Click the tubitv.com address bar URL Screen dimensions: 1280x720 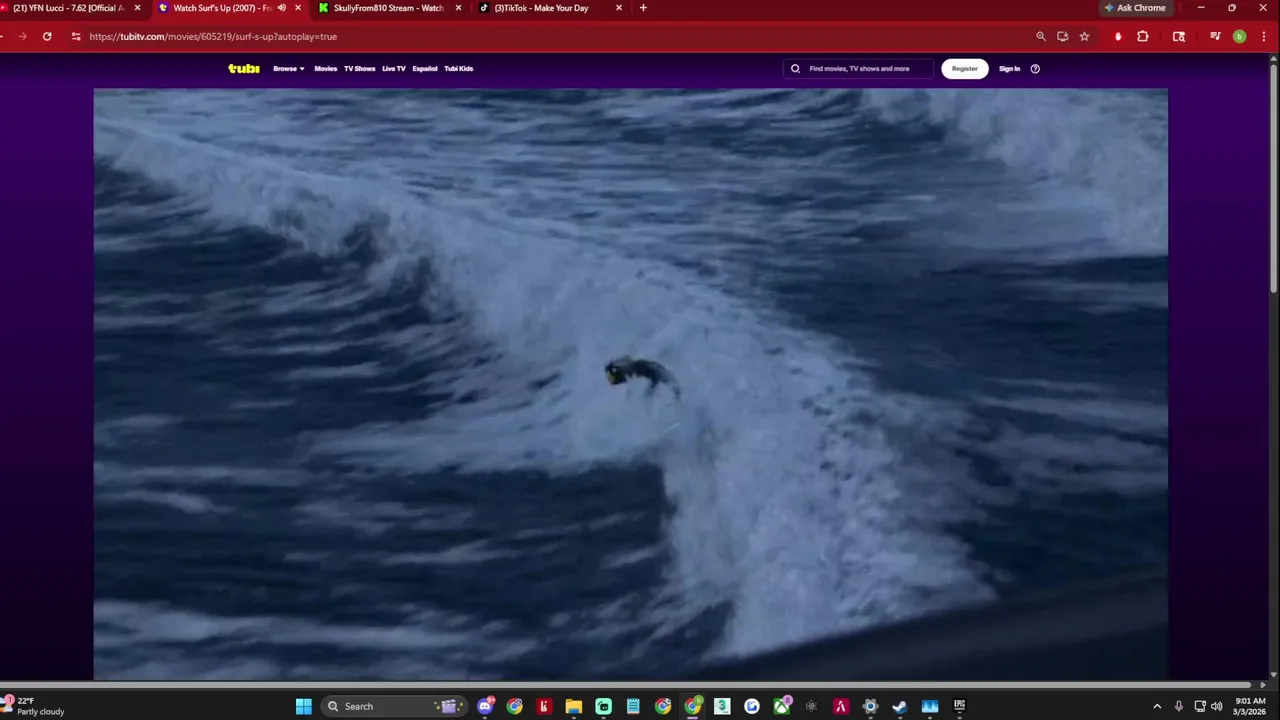click(x=213, y=37)
